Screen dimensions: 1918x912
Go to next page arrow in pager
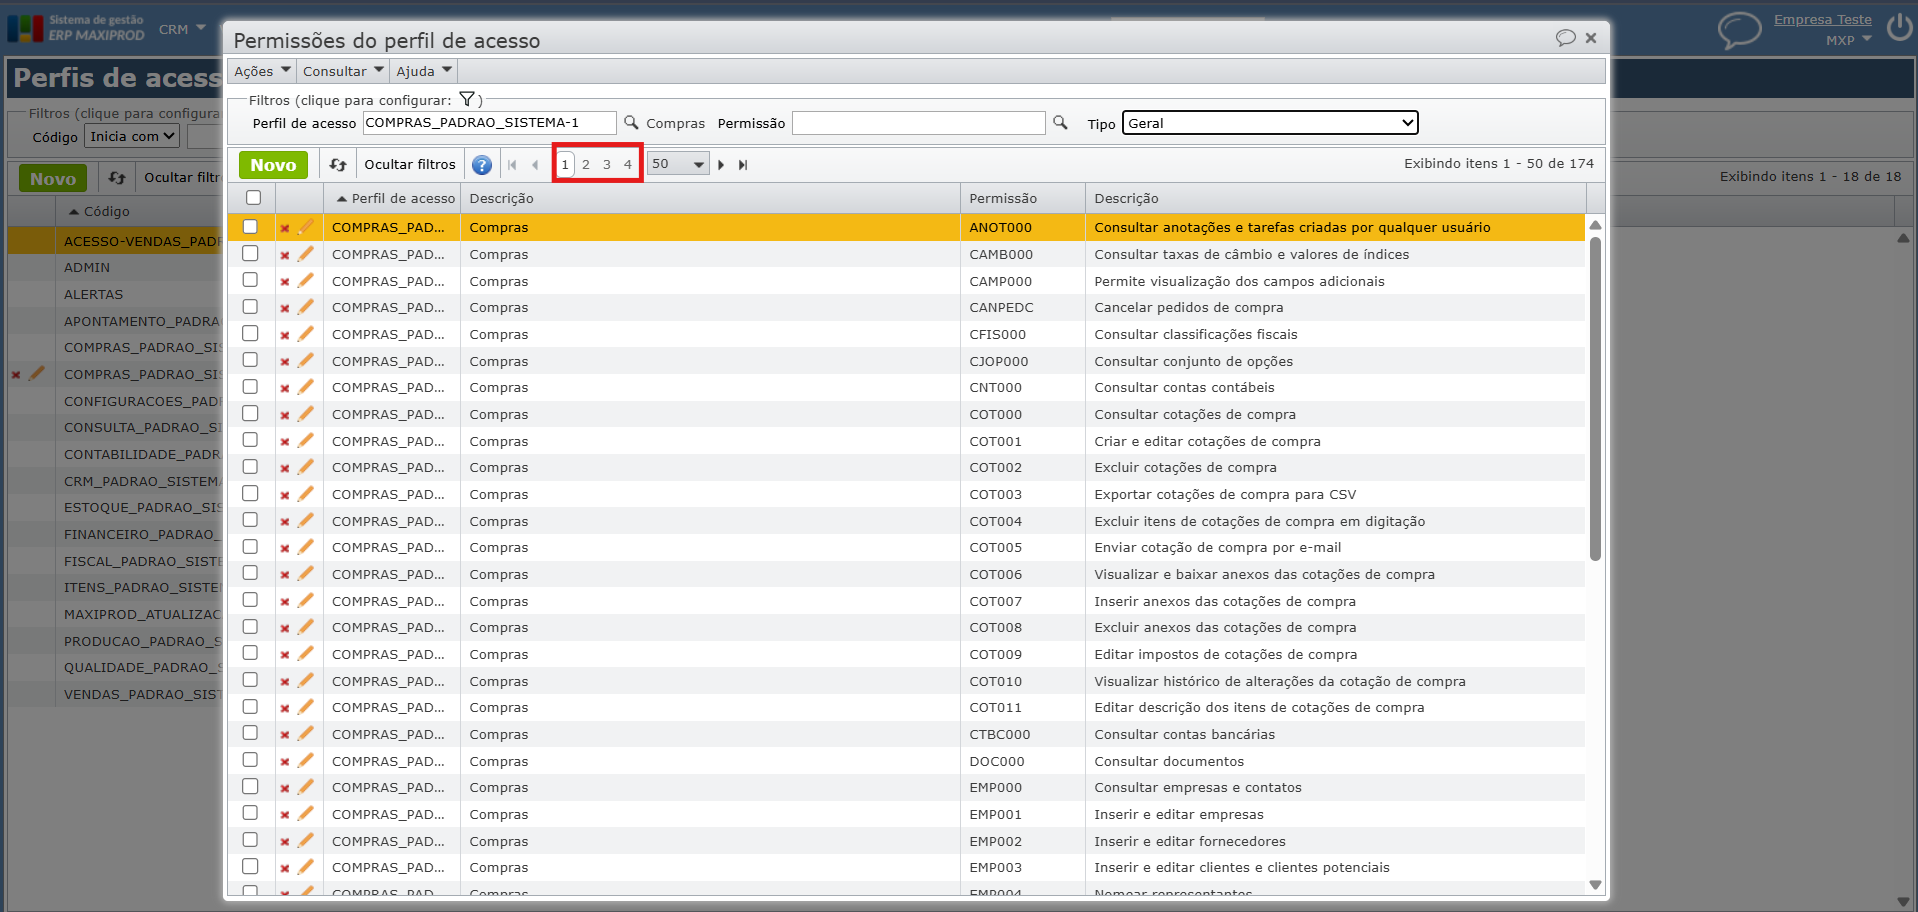721,165
